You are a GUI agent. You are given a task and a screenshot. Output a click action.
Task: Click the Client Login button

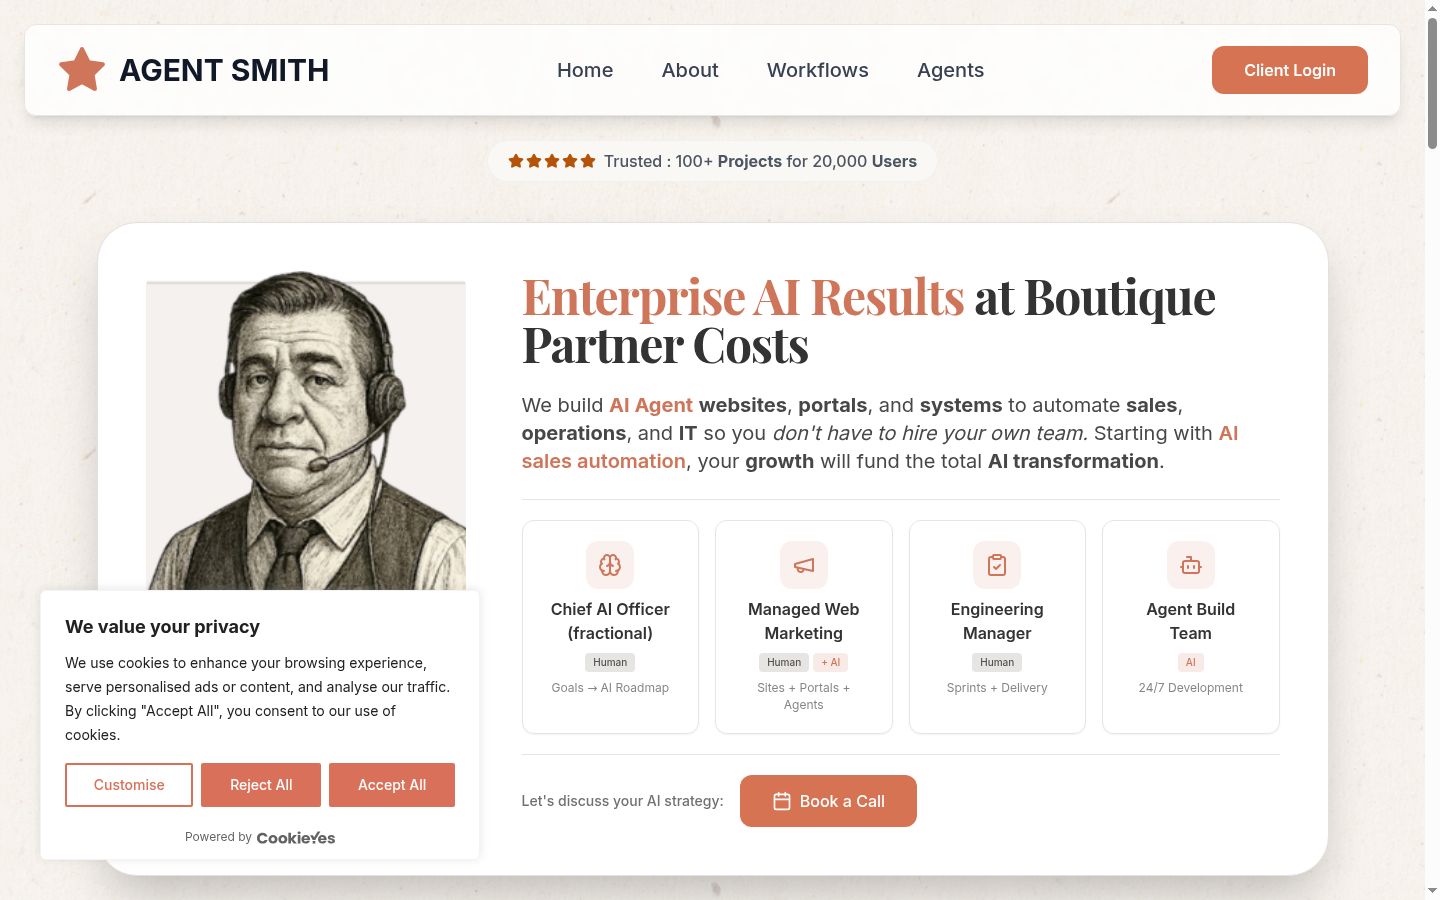[x=1290, y=70]
